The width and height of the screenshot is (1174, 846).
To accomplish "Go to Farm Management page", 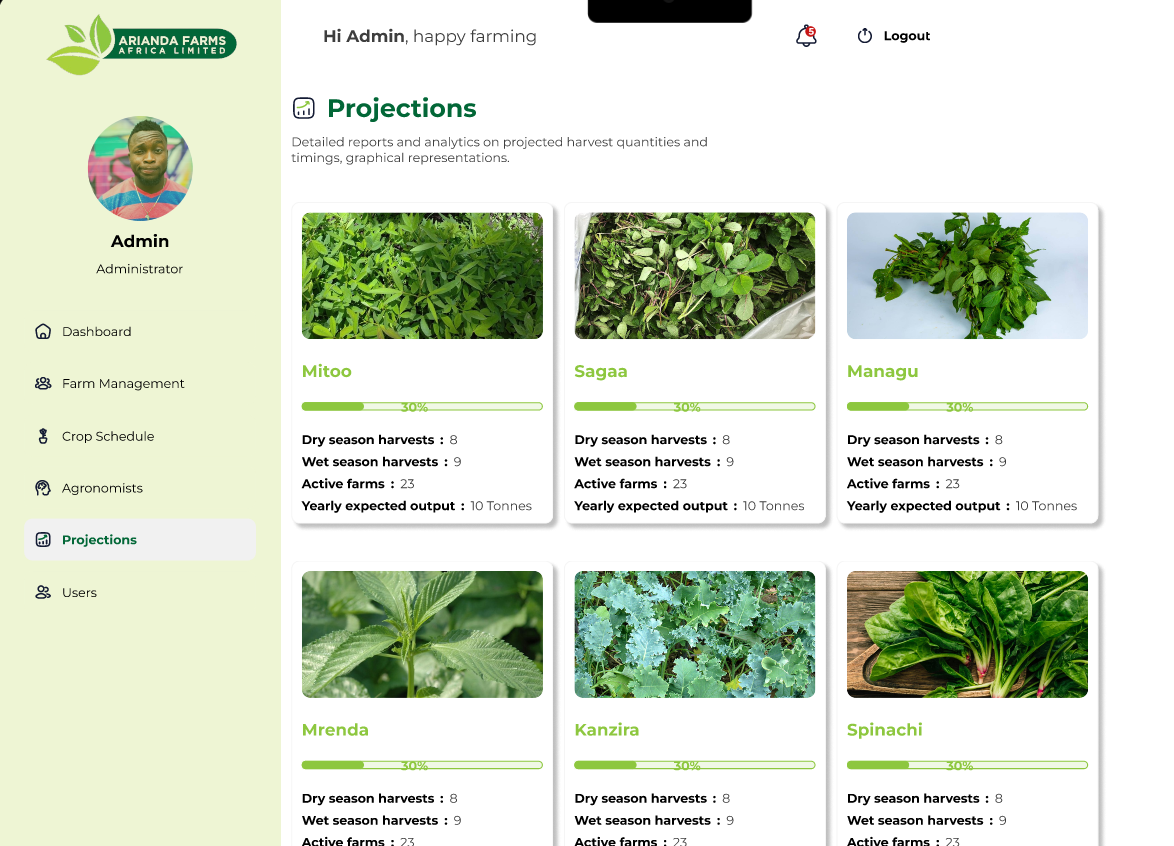I will tap(123, 384).
